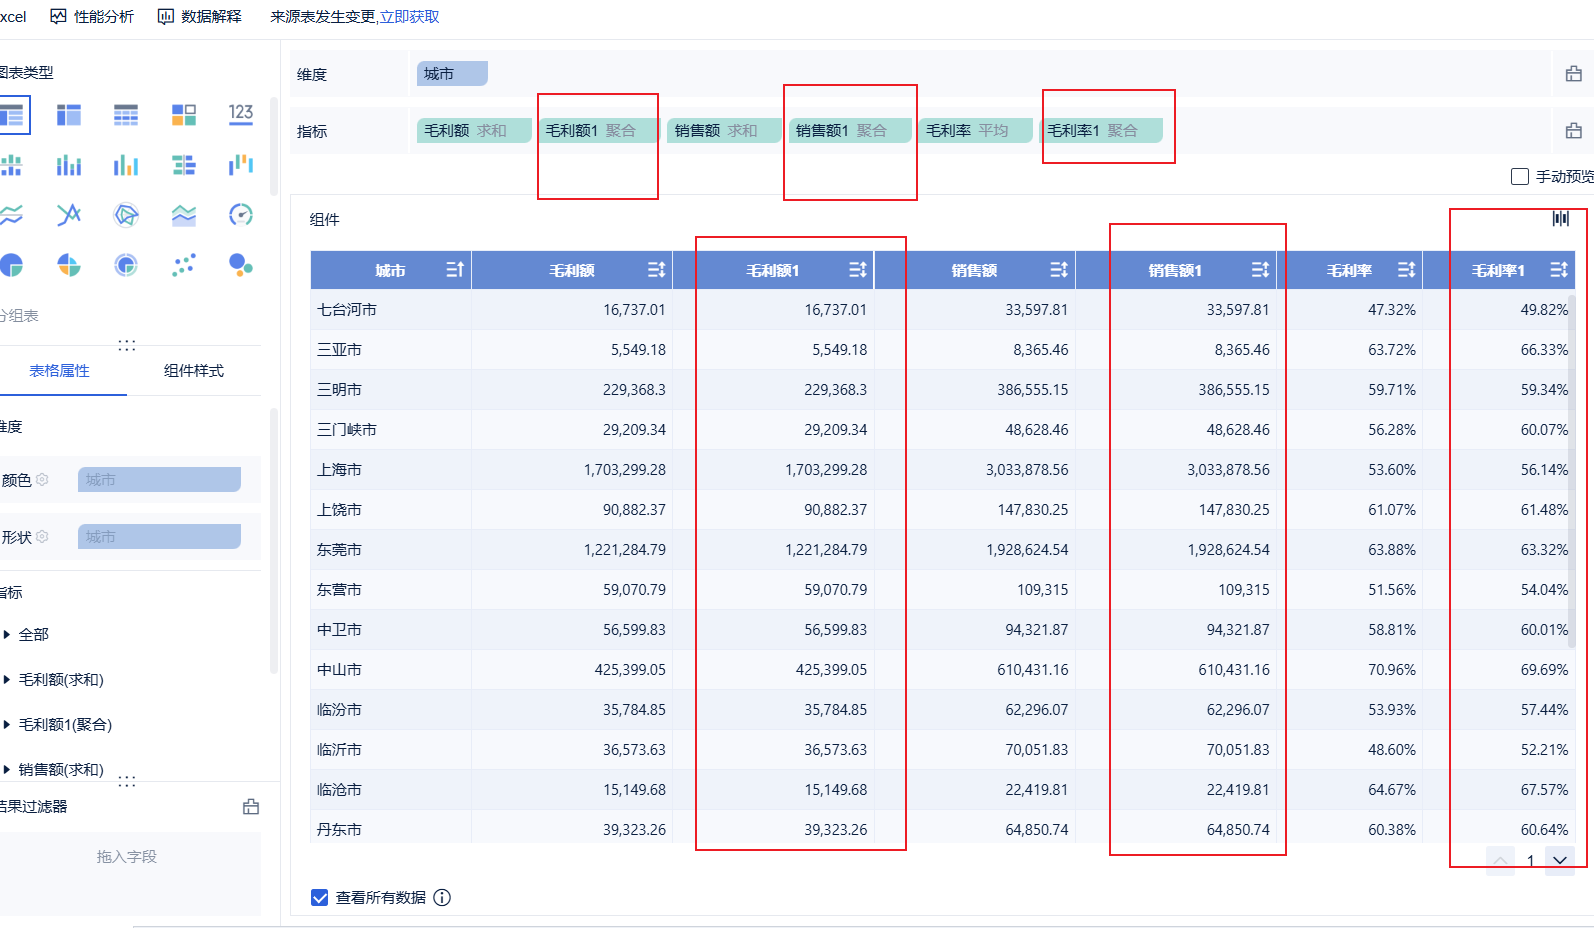Sort by the 城市 column header icon

[455, 270]
